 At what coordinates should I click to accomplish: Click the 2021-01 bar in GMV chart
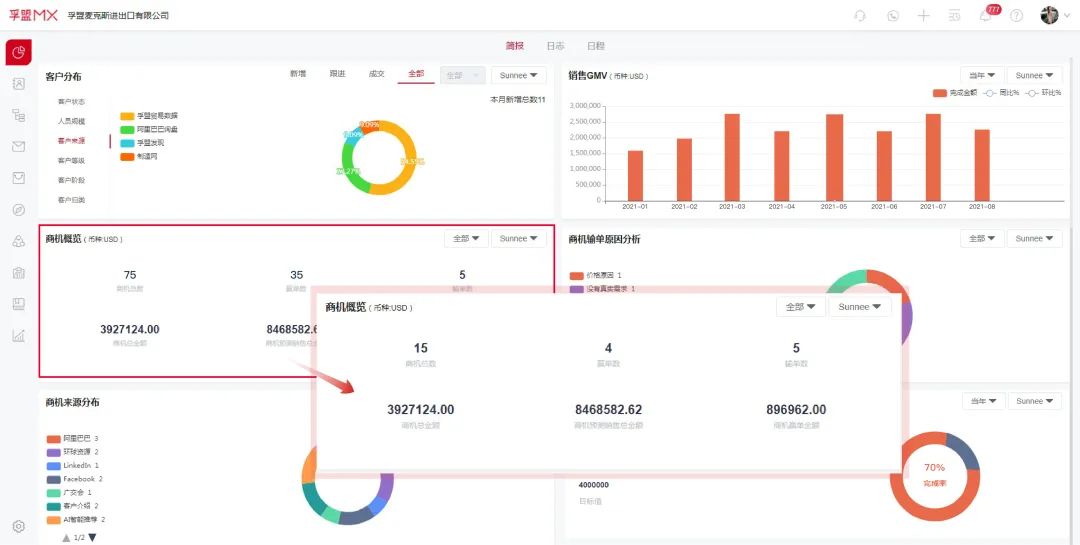[635, 176]
